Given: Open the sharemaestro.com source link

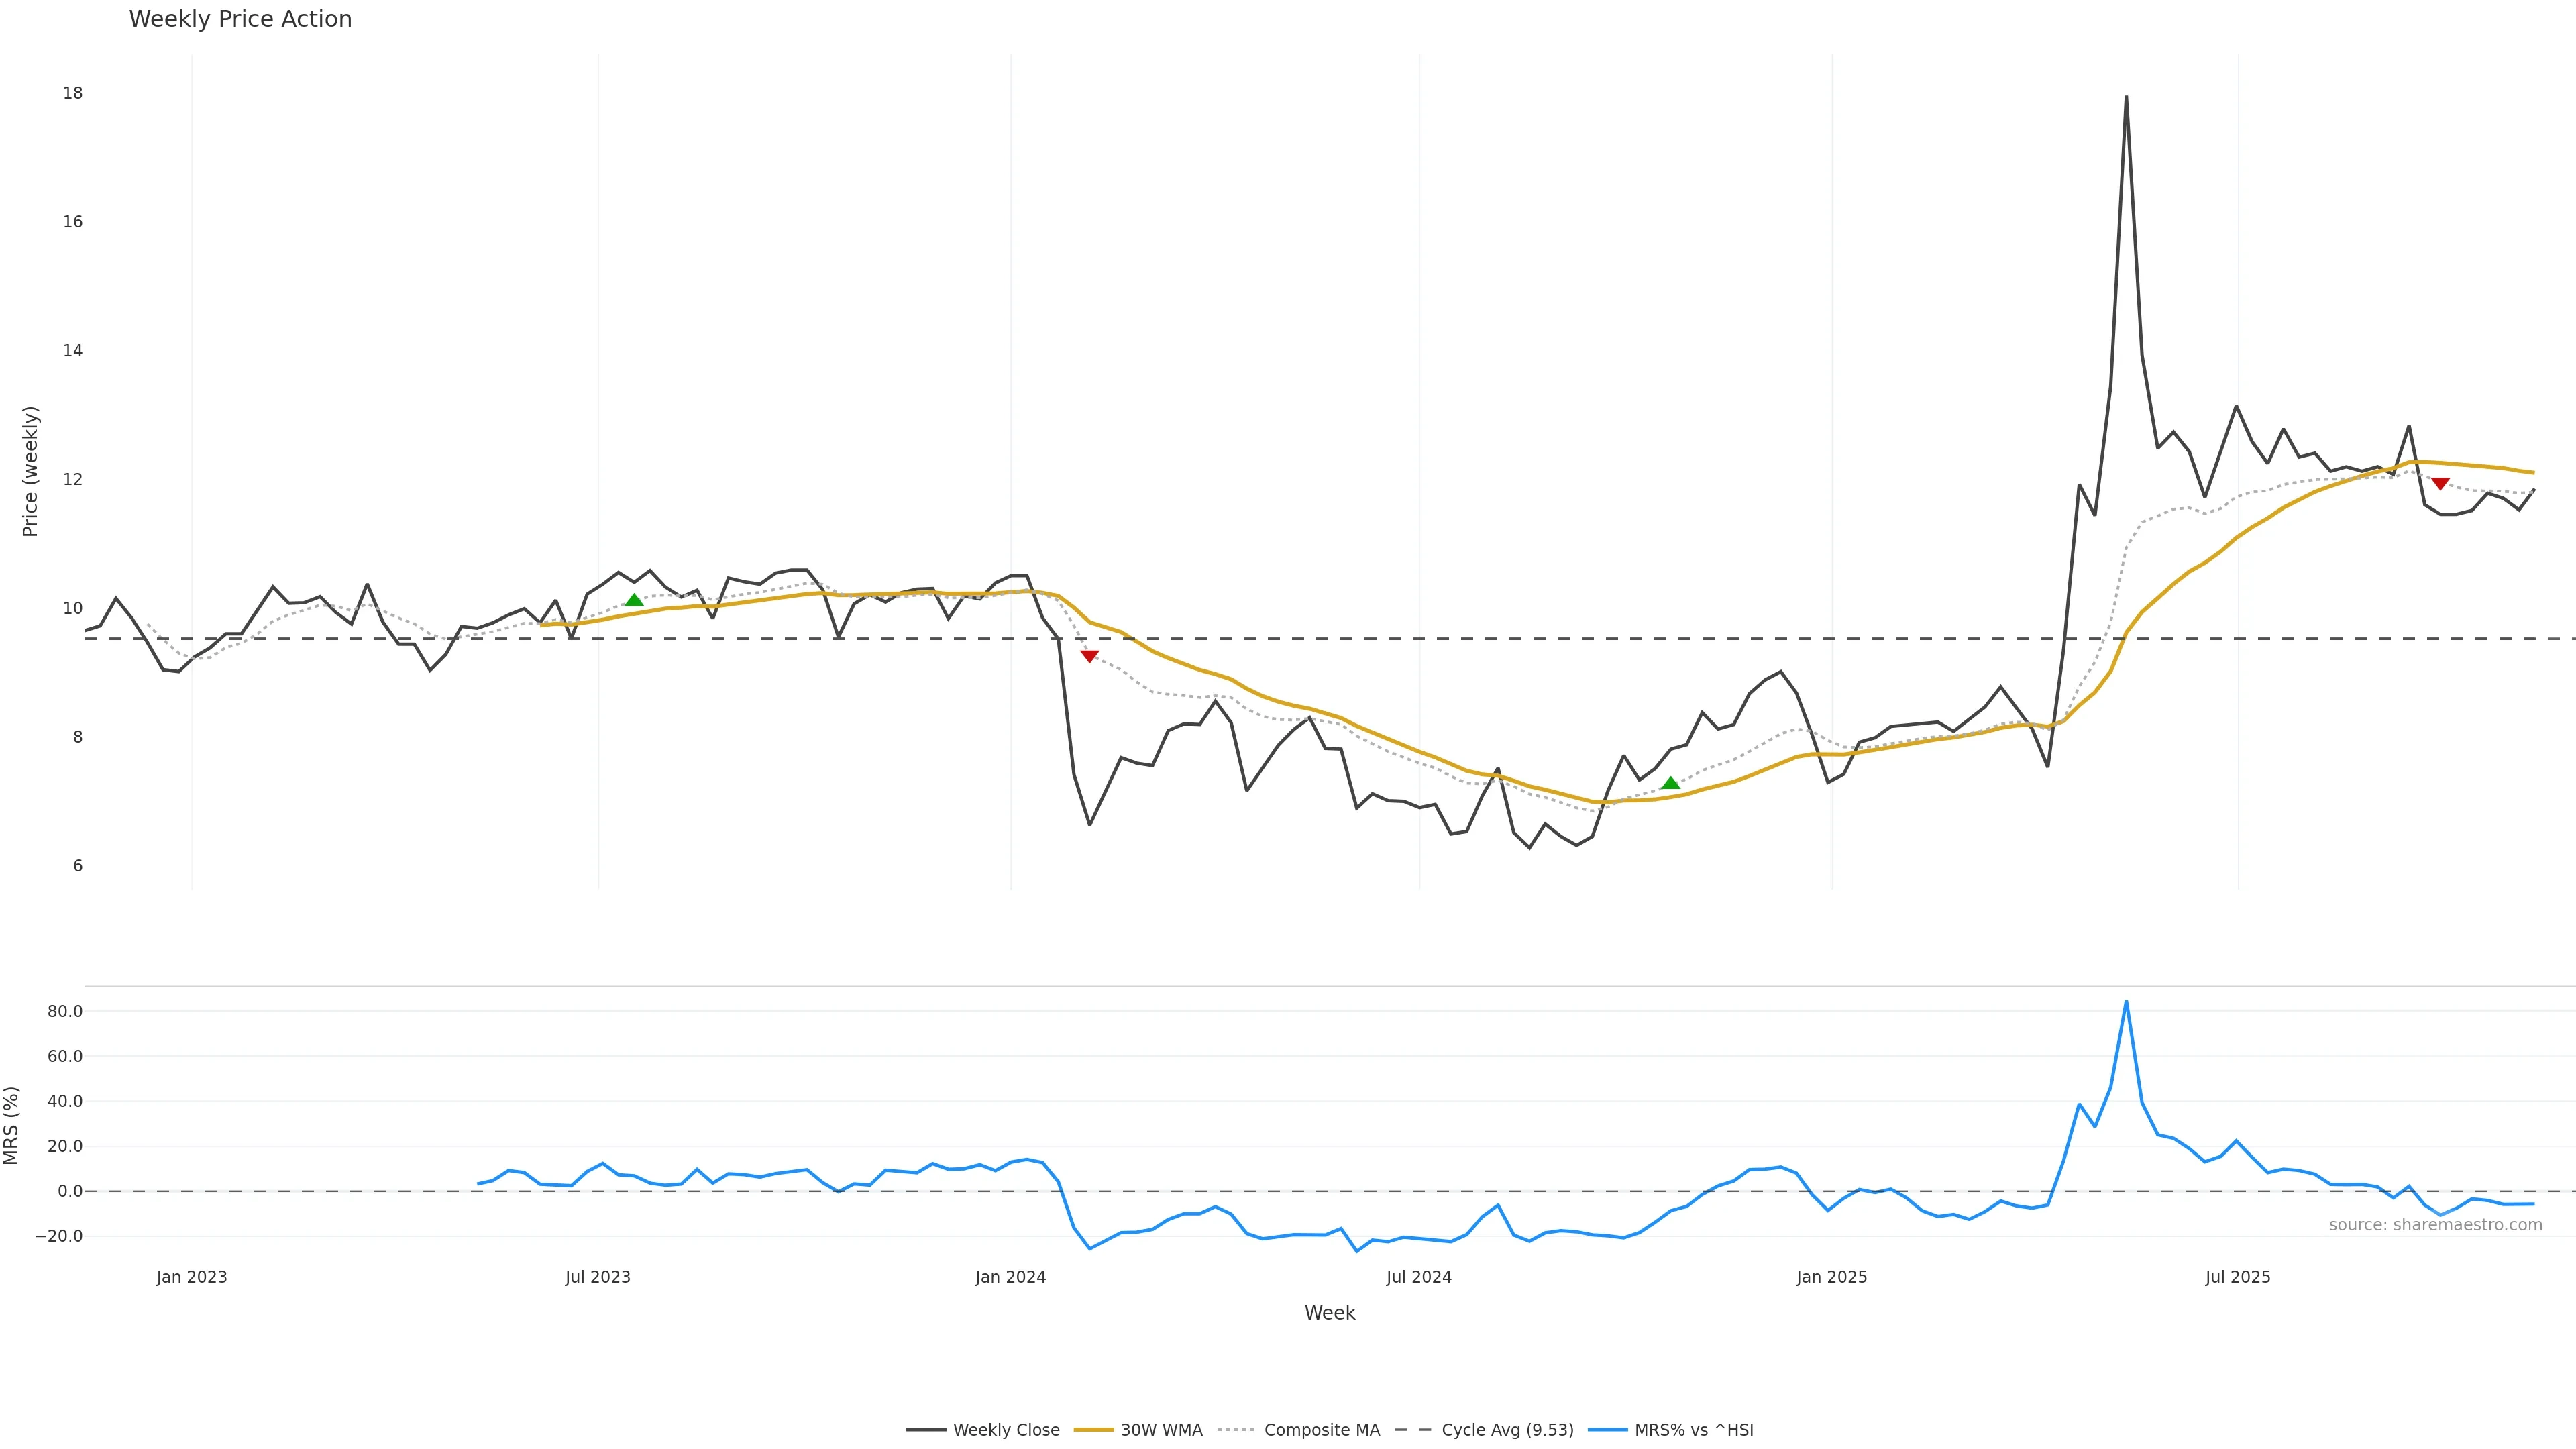Looking at the screenshot, I should 2435,1225.
